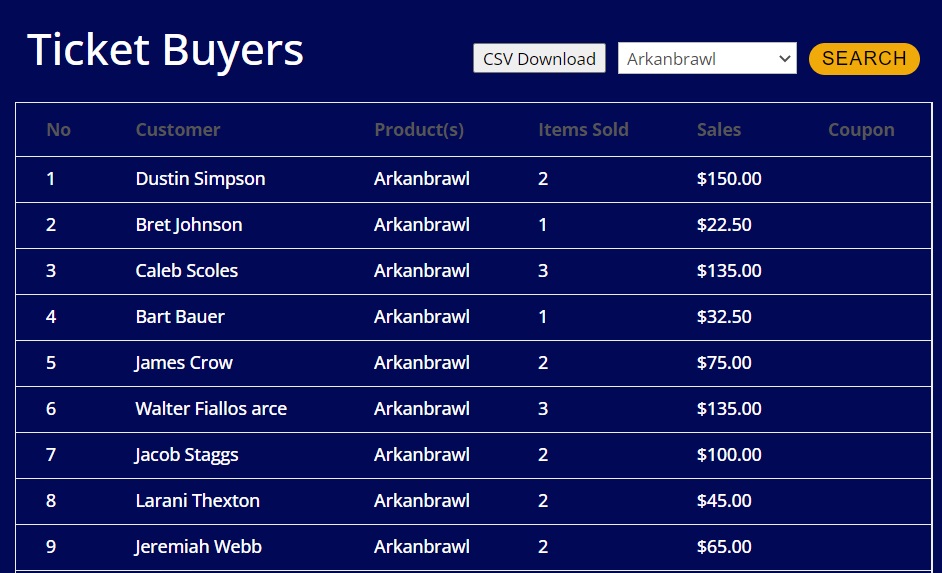The image size is (942, 573).
Task: Click the Ticket Buyers page heading
Action: point(165,50)
